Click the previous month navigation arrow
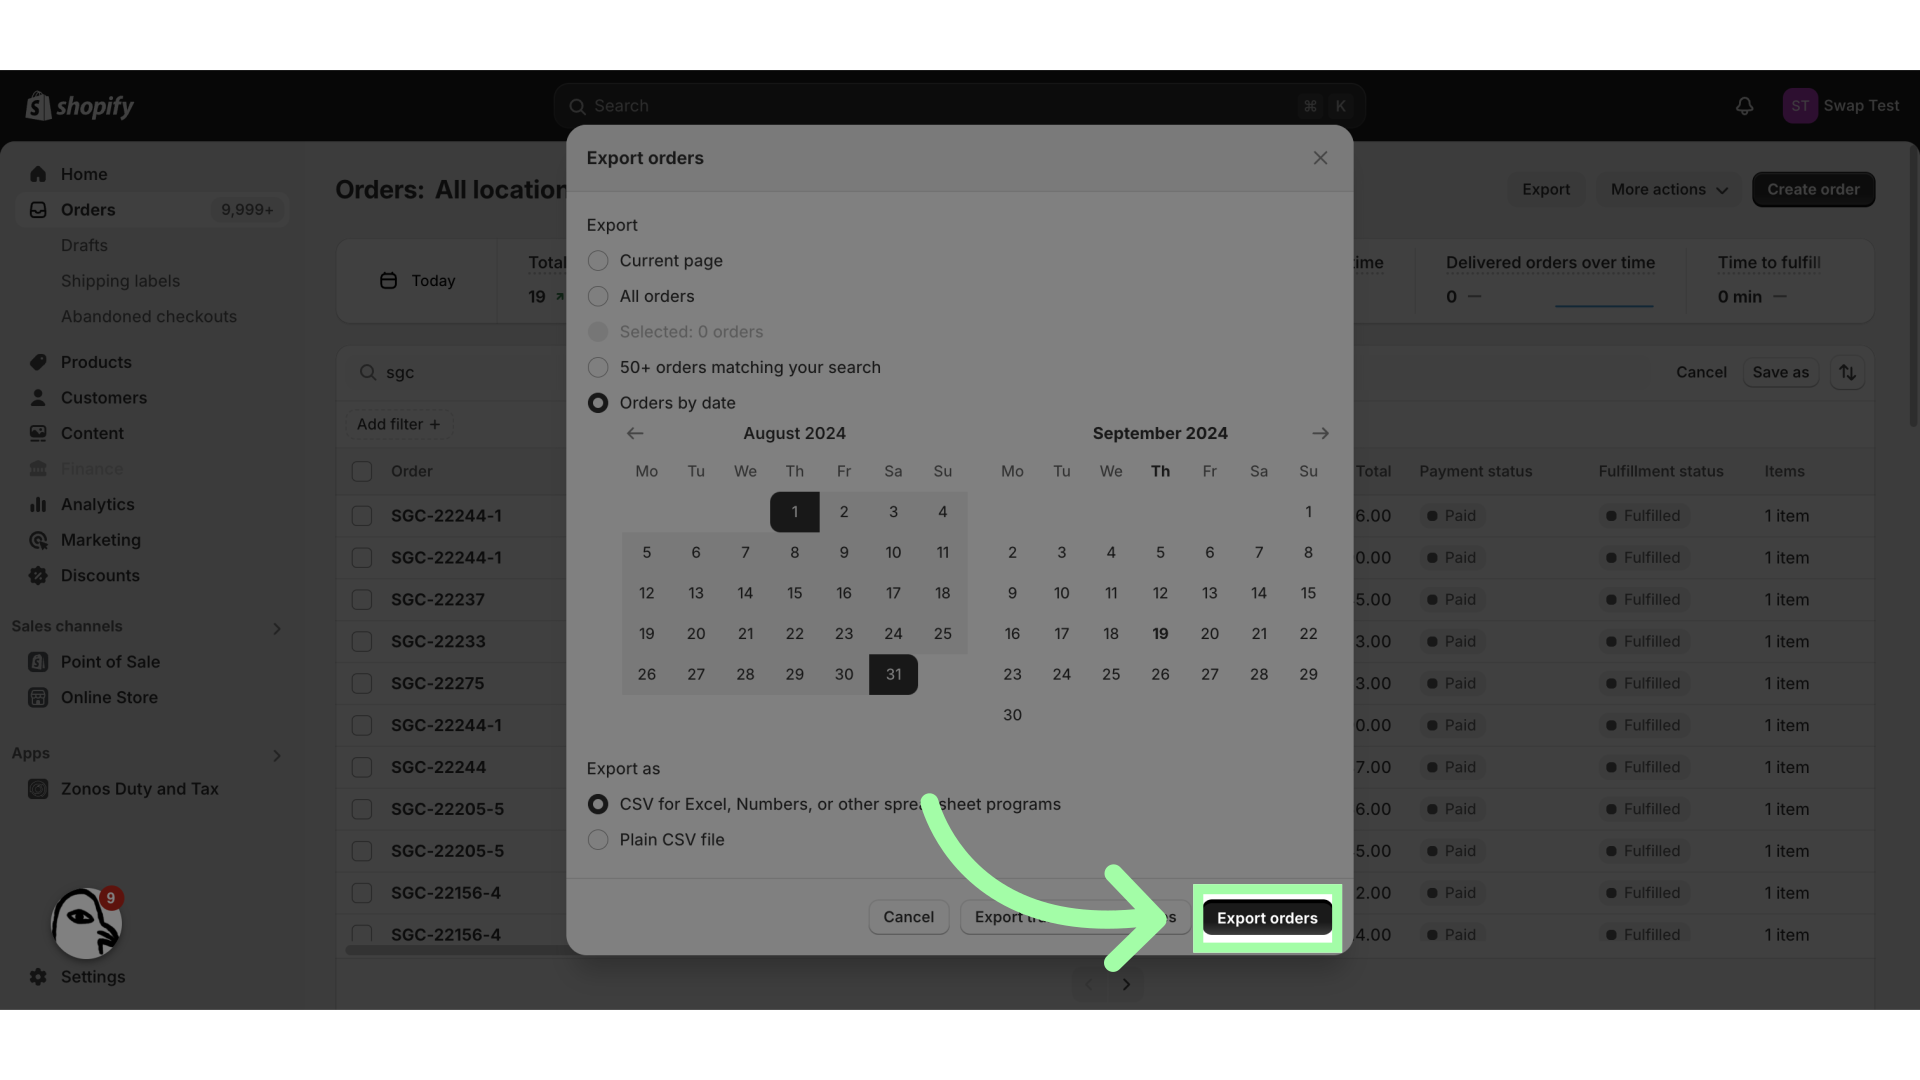 coord(634,433)
